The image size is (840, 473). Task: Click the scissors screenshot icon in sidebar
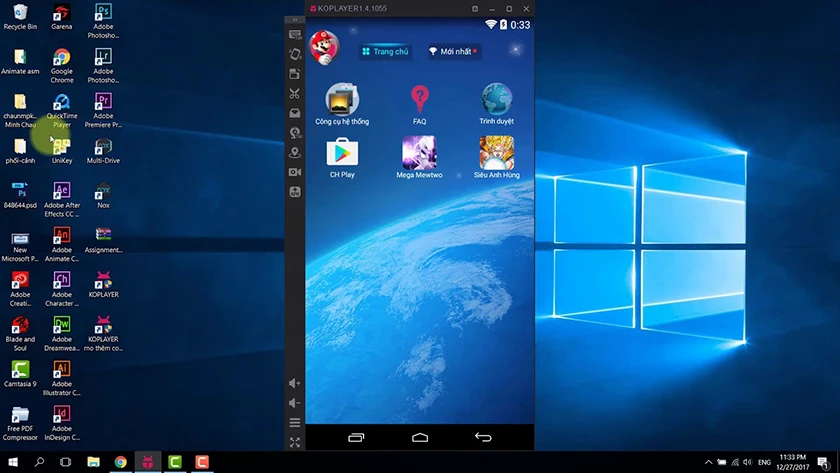295,94
